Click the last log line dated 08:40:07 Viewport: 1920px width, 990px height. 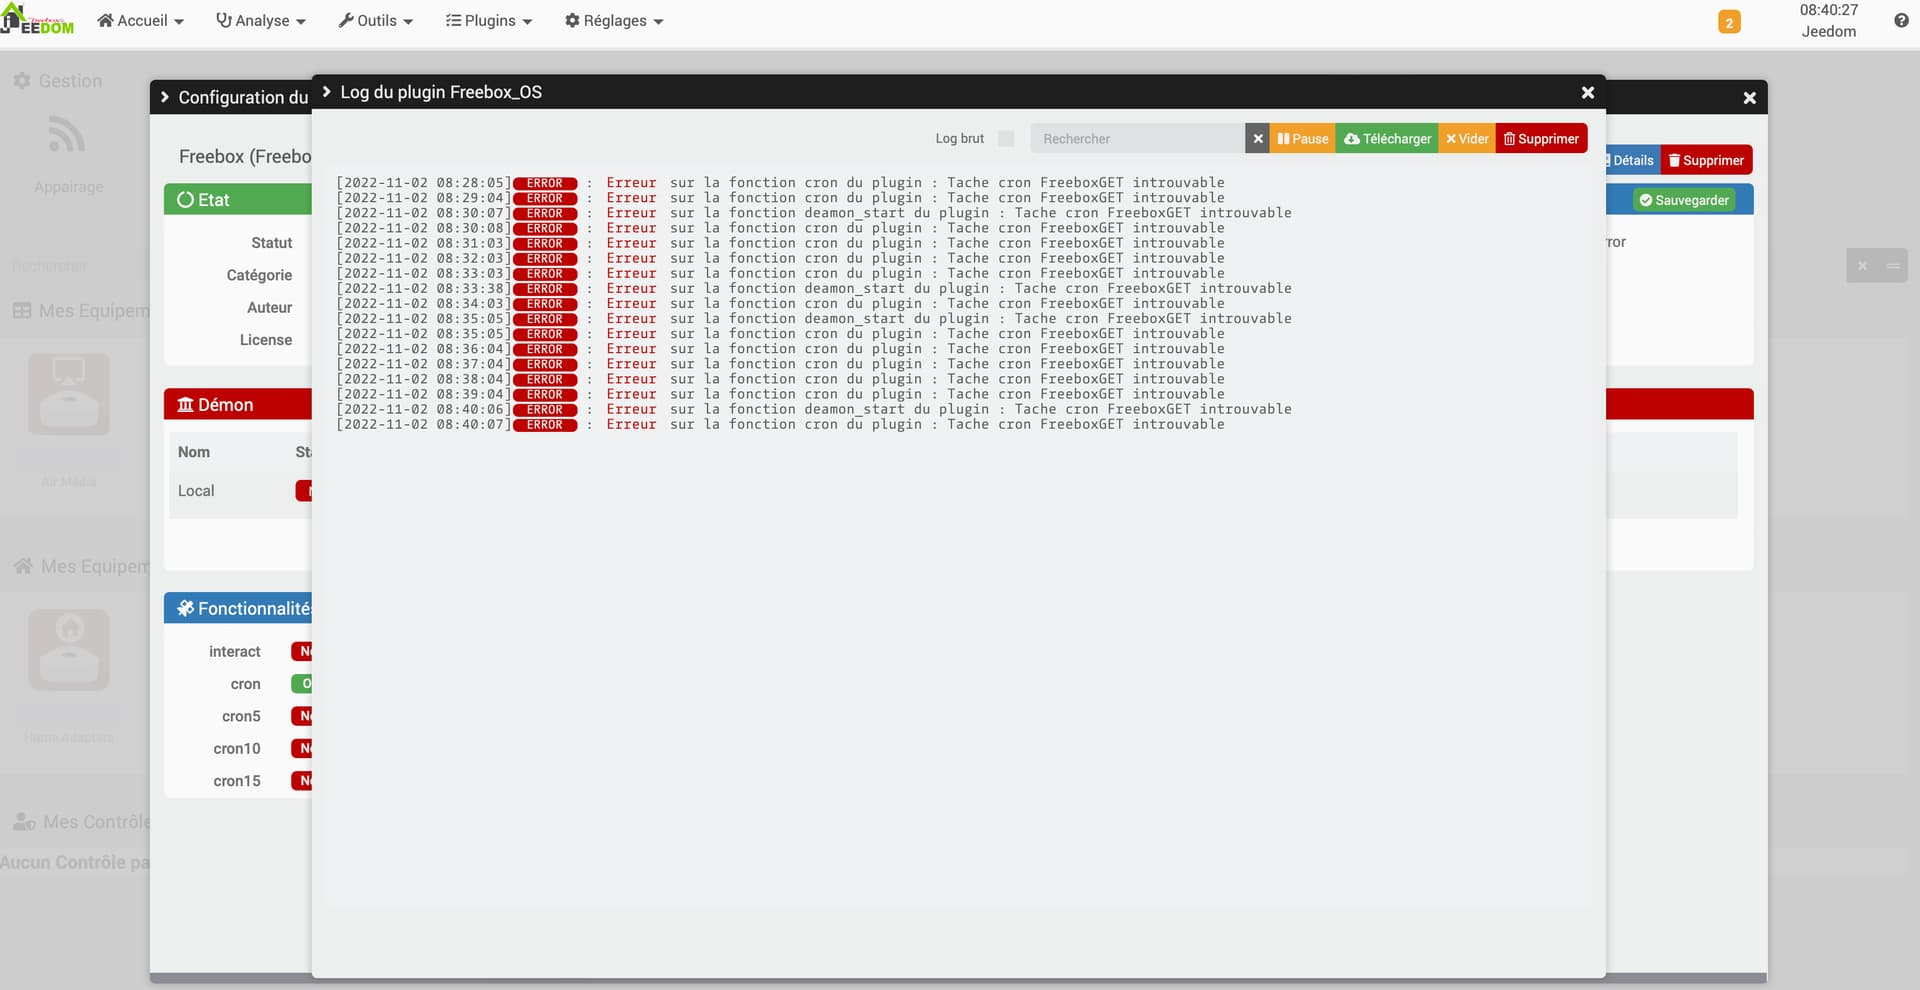pos(780,425)
